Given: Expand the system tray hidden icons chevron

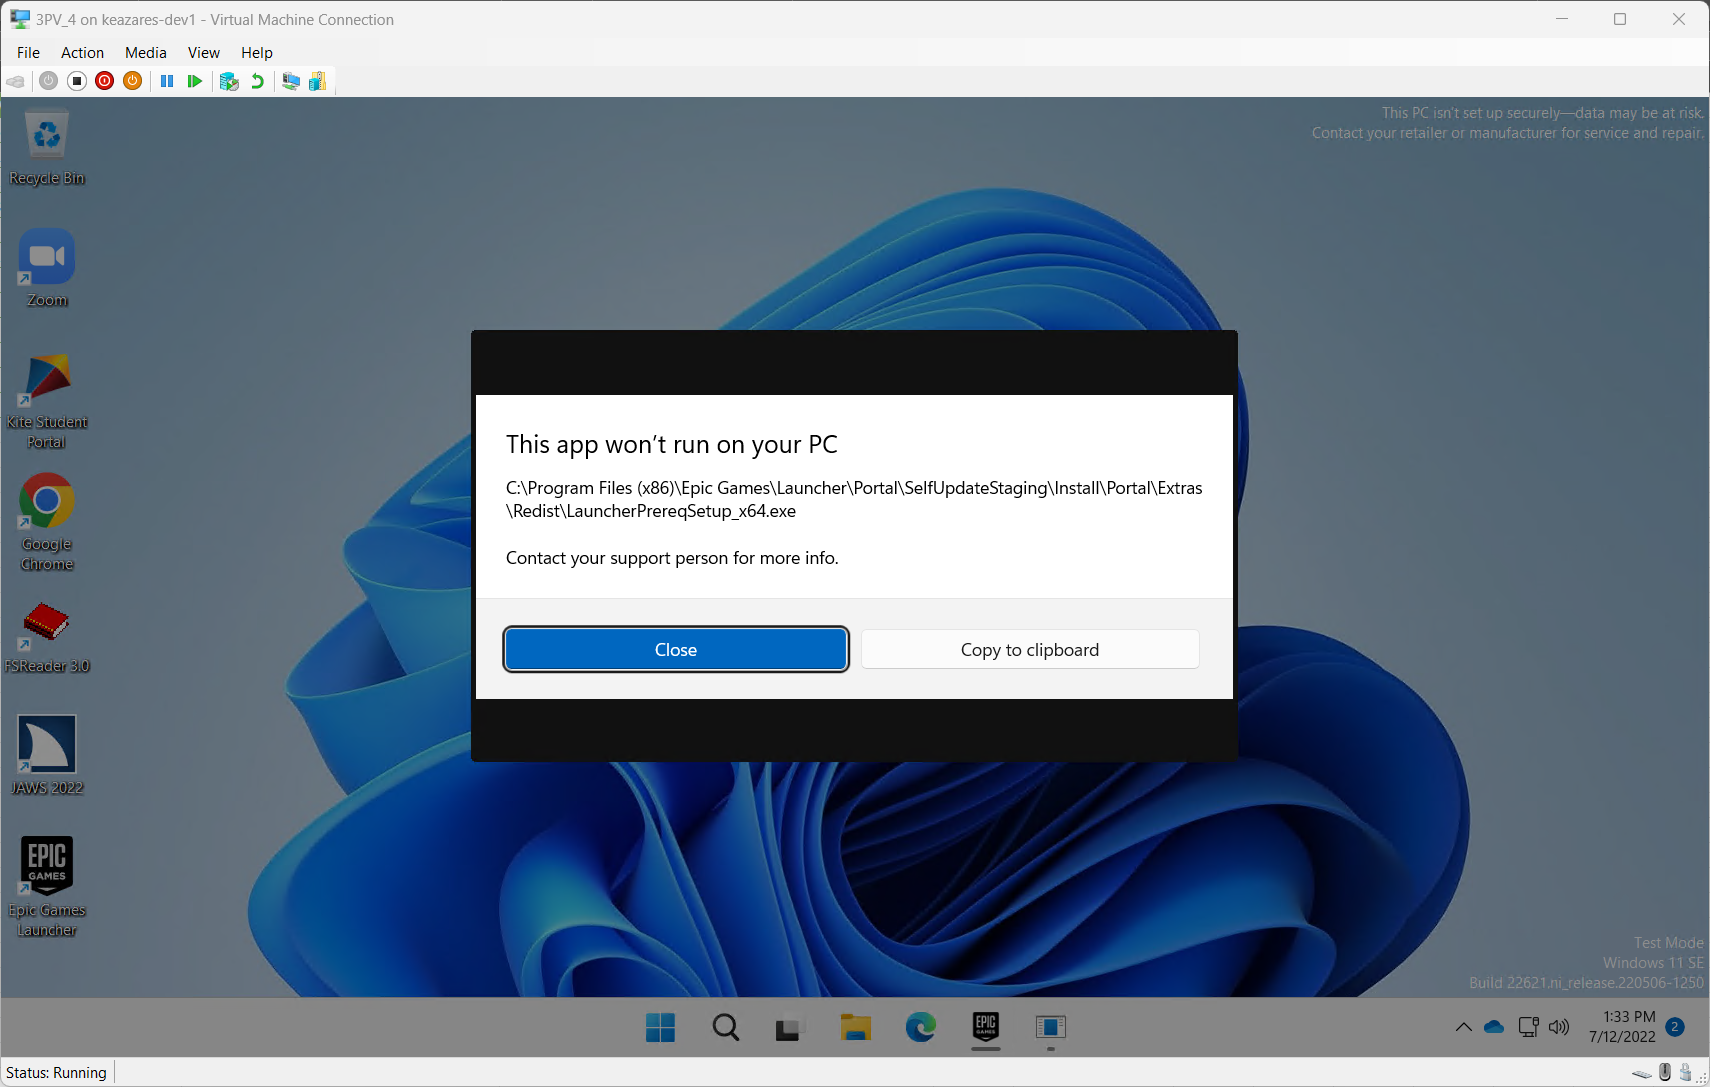Looking at the screenshot, I should pos(1463,1027).
